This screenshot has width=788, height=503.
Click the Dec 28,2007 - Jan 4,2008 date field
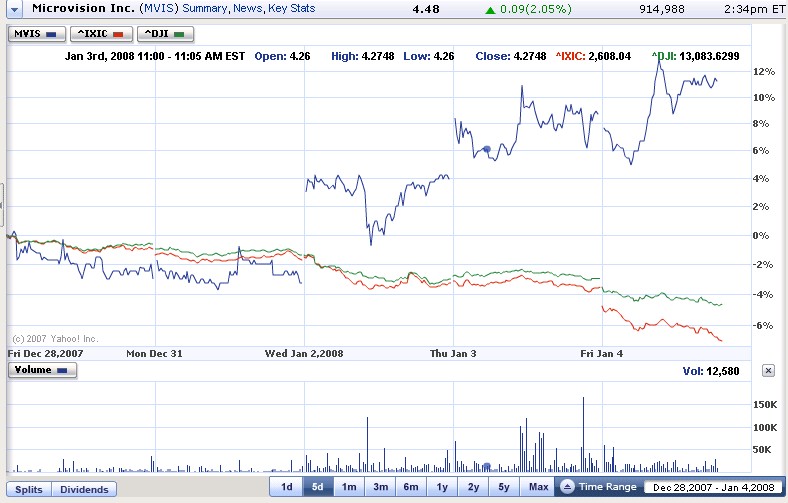[x=714, y=487]
